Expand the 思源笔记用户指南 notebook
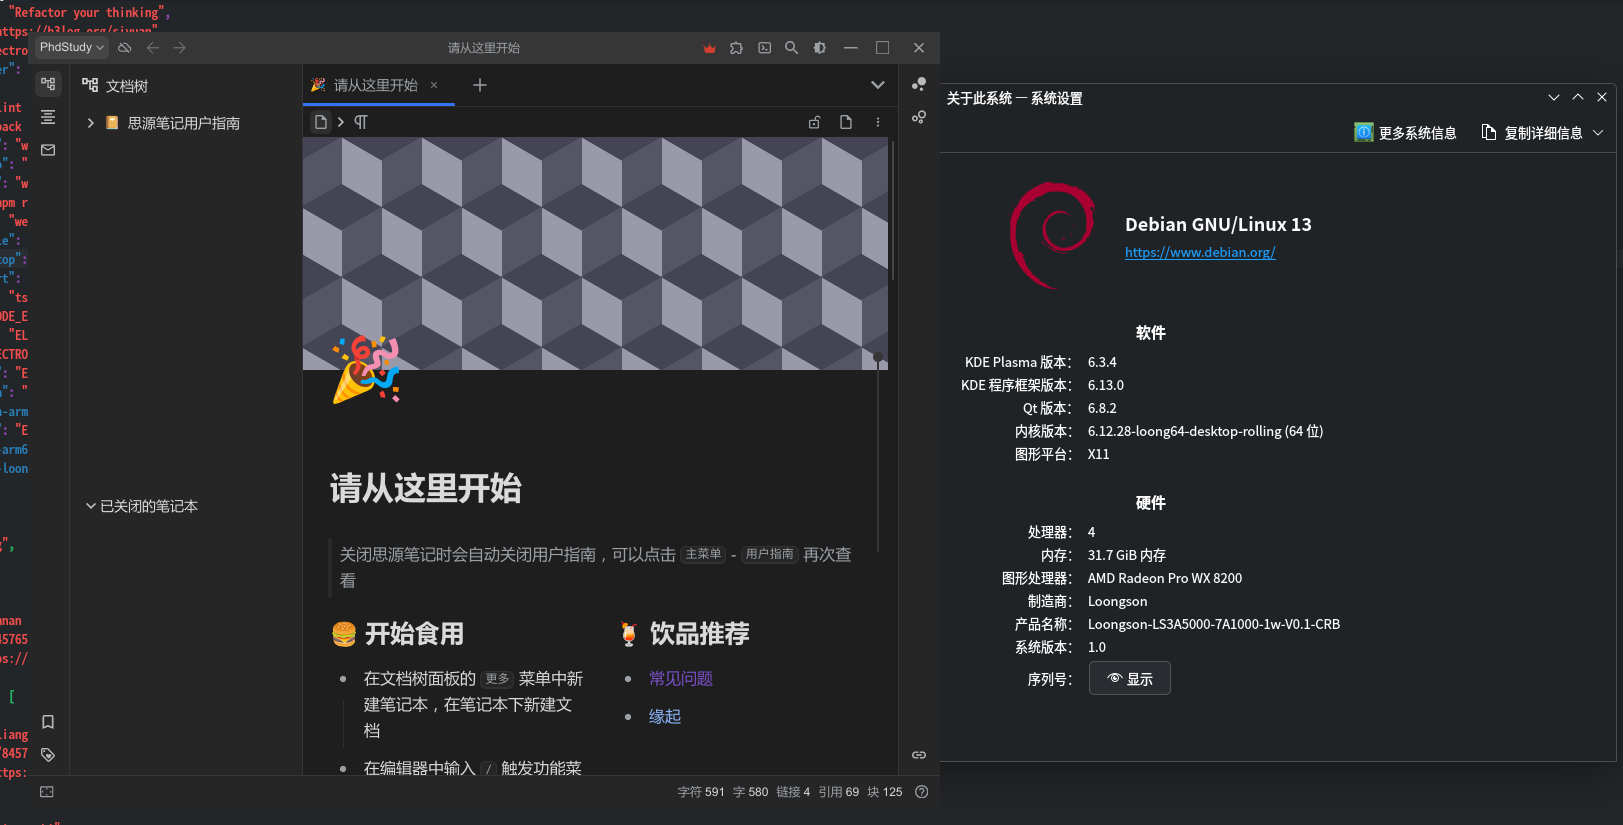Viewport: 1623px width, 825px height. (90, 123)
